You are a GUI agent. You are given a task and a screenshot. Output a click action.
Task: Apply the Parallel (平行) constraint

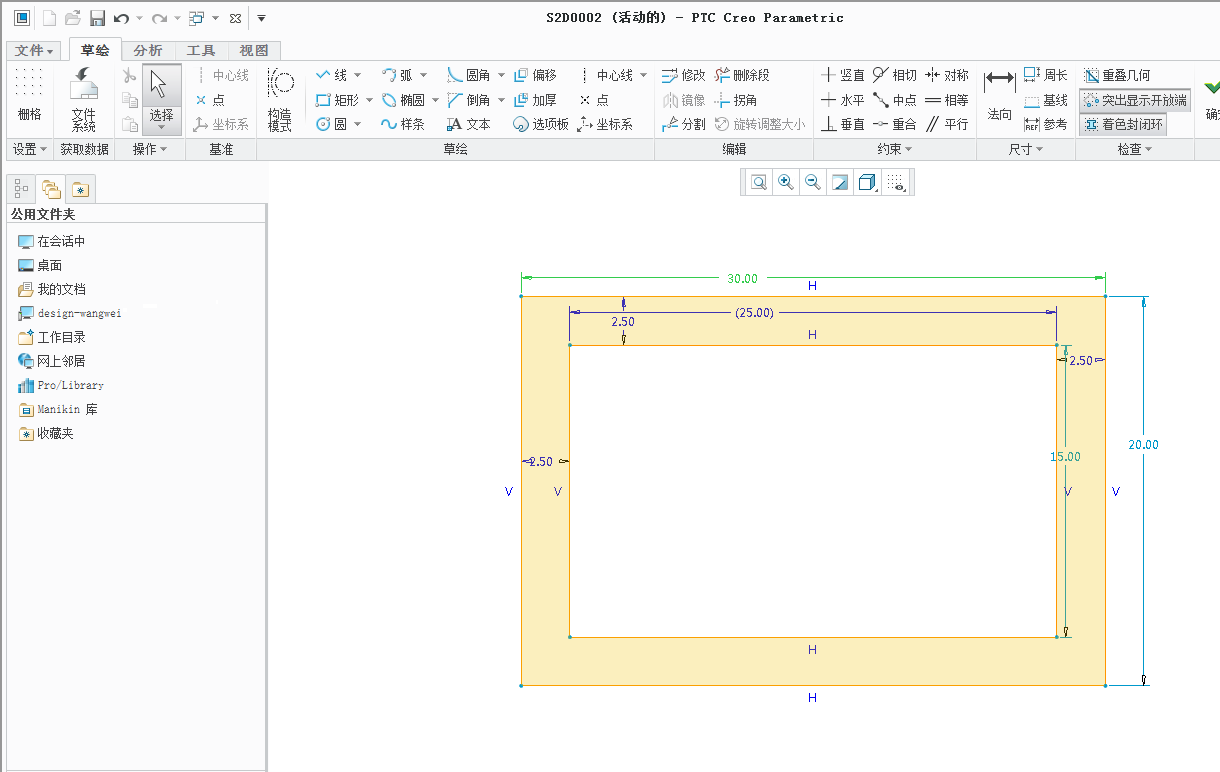tap(946, 124)
